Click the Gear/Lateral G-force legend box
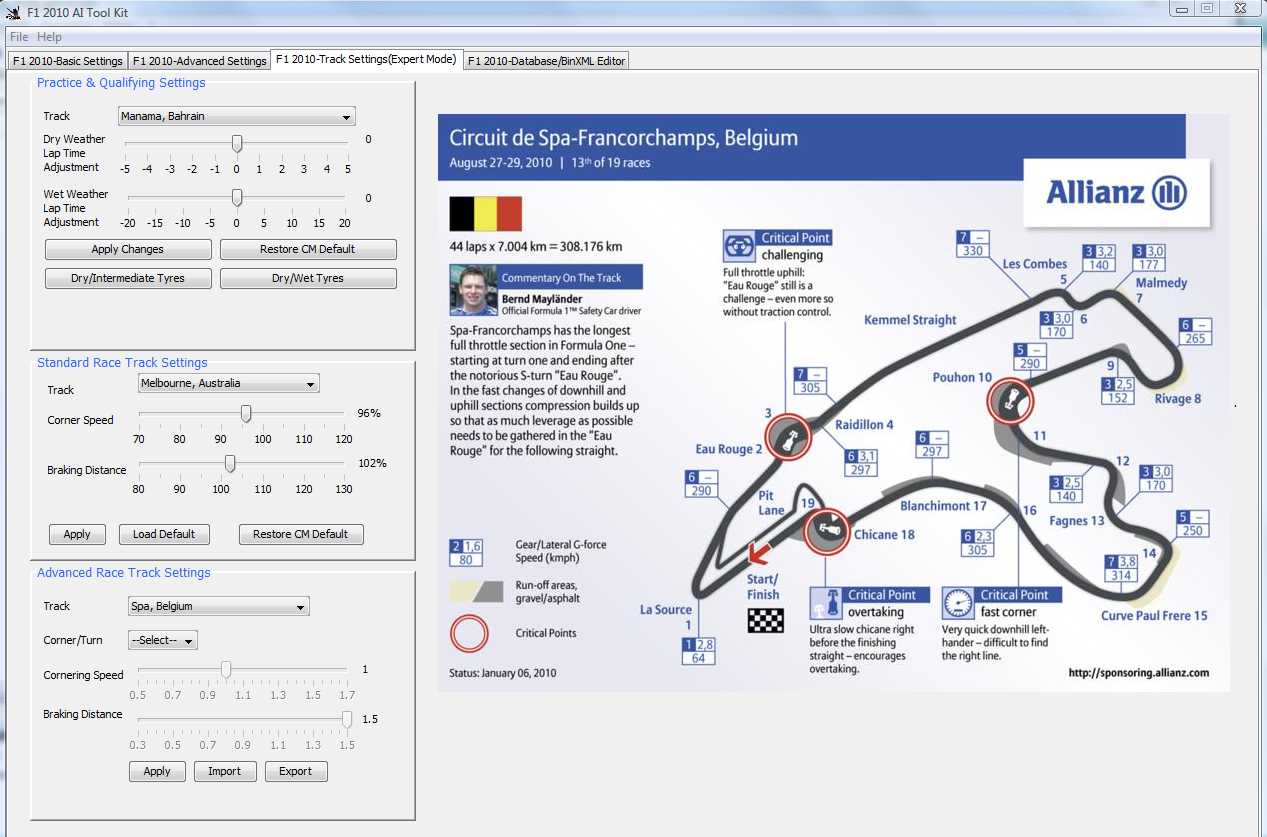 coord(467,552)
